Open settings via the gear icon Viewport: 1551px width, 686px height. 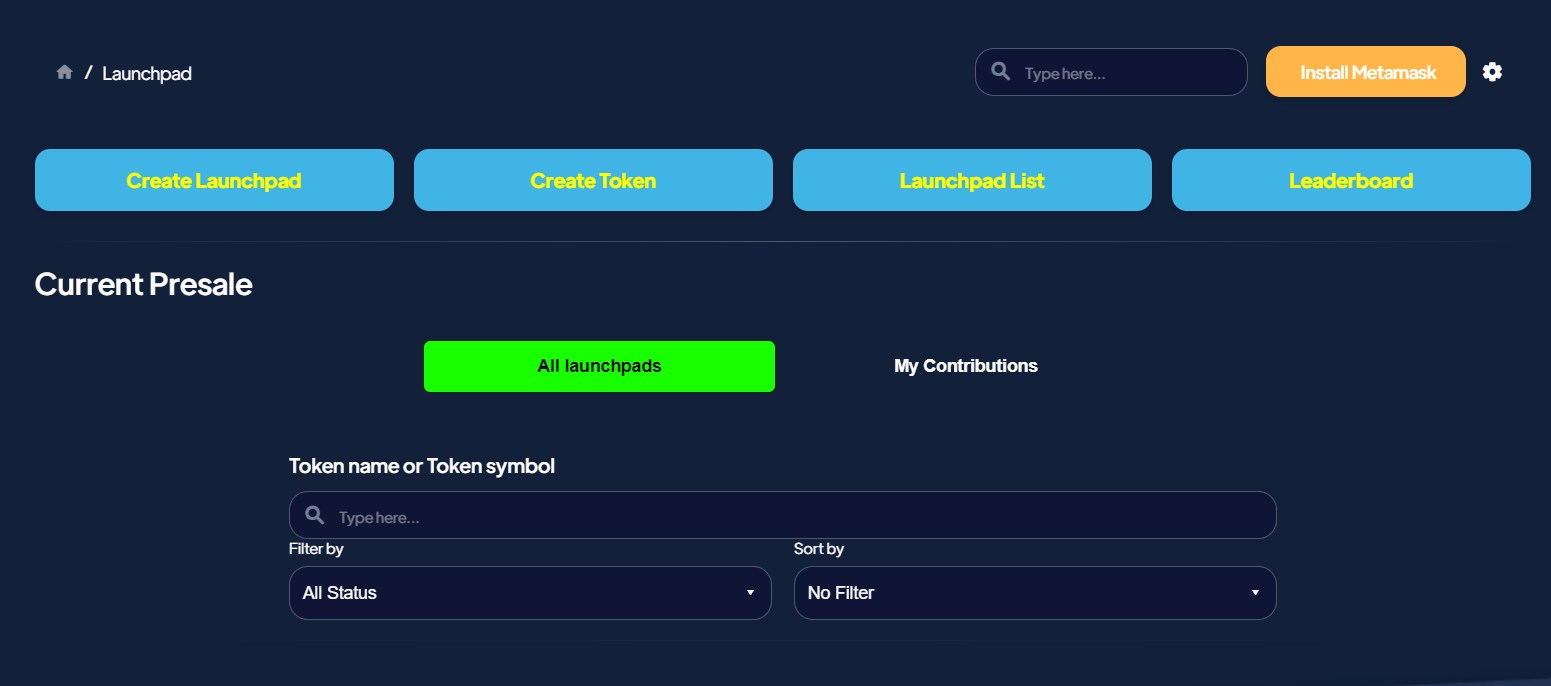point(1492,72)
